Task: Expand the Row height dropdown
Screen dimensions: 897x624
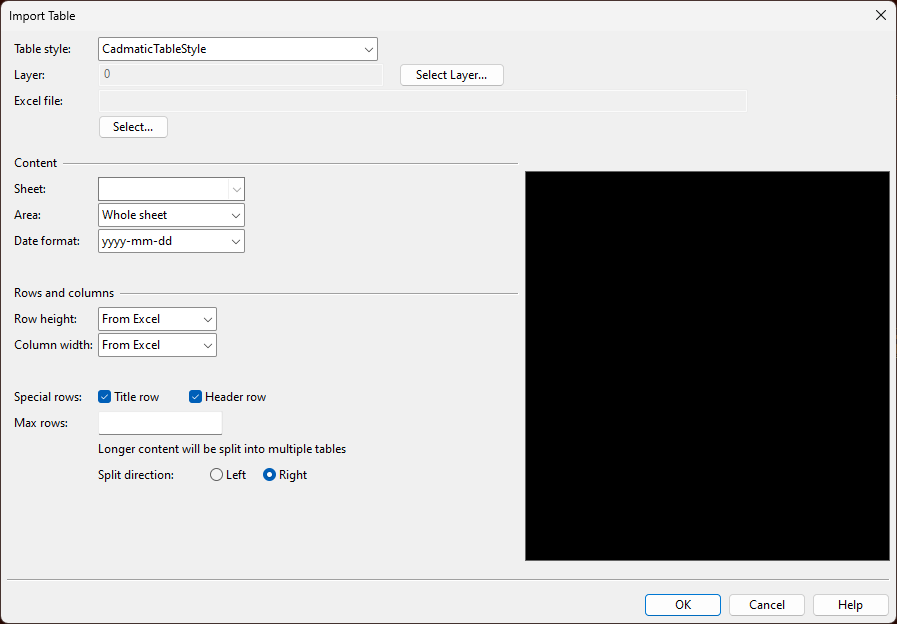Action: (x=158, y=319)
